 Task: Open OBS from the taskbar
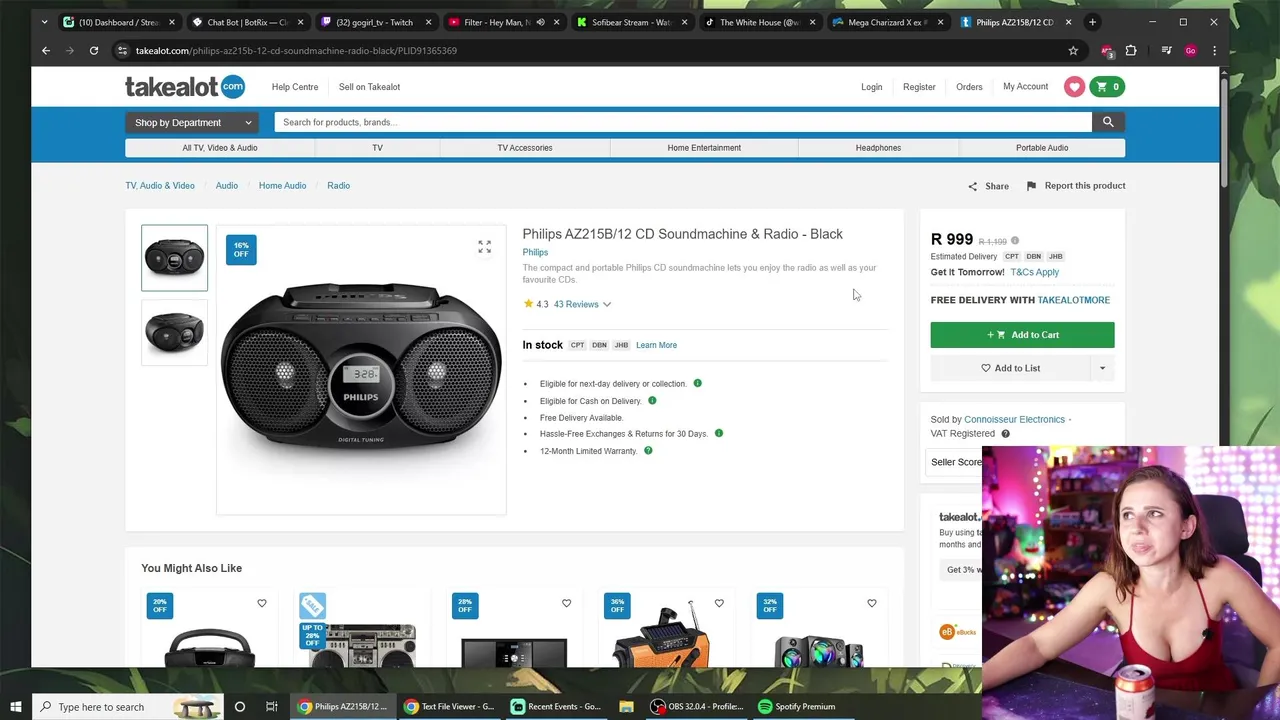pyautogui.click(x=696, y=706)
